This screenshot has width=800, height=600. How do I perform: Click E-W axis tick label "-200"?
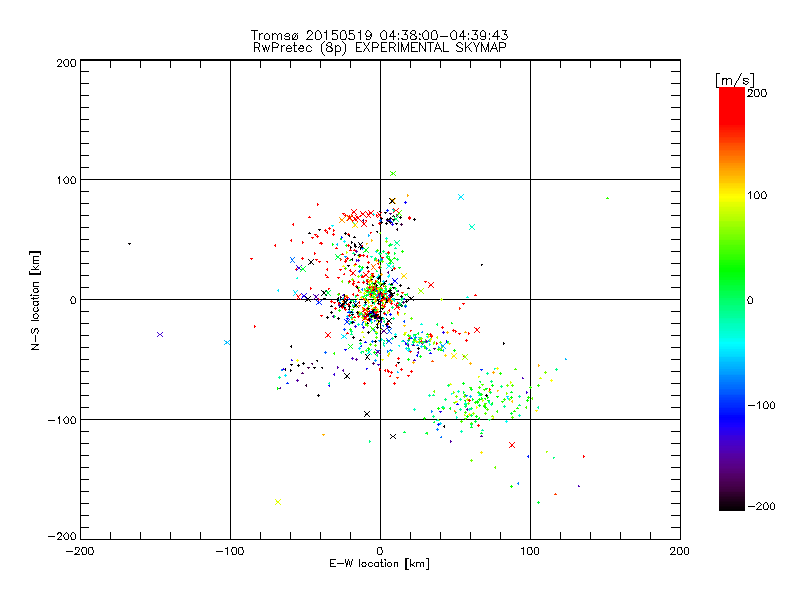pyautogui.click(x=80, y=552)
